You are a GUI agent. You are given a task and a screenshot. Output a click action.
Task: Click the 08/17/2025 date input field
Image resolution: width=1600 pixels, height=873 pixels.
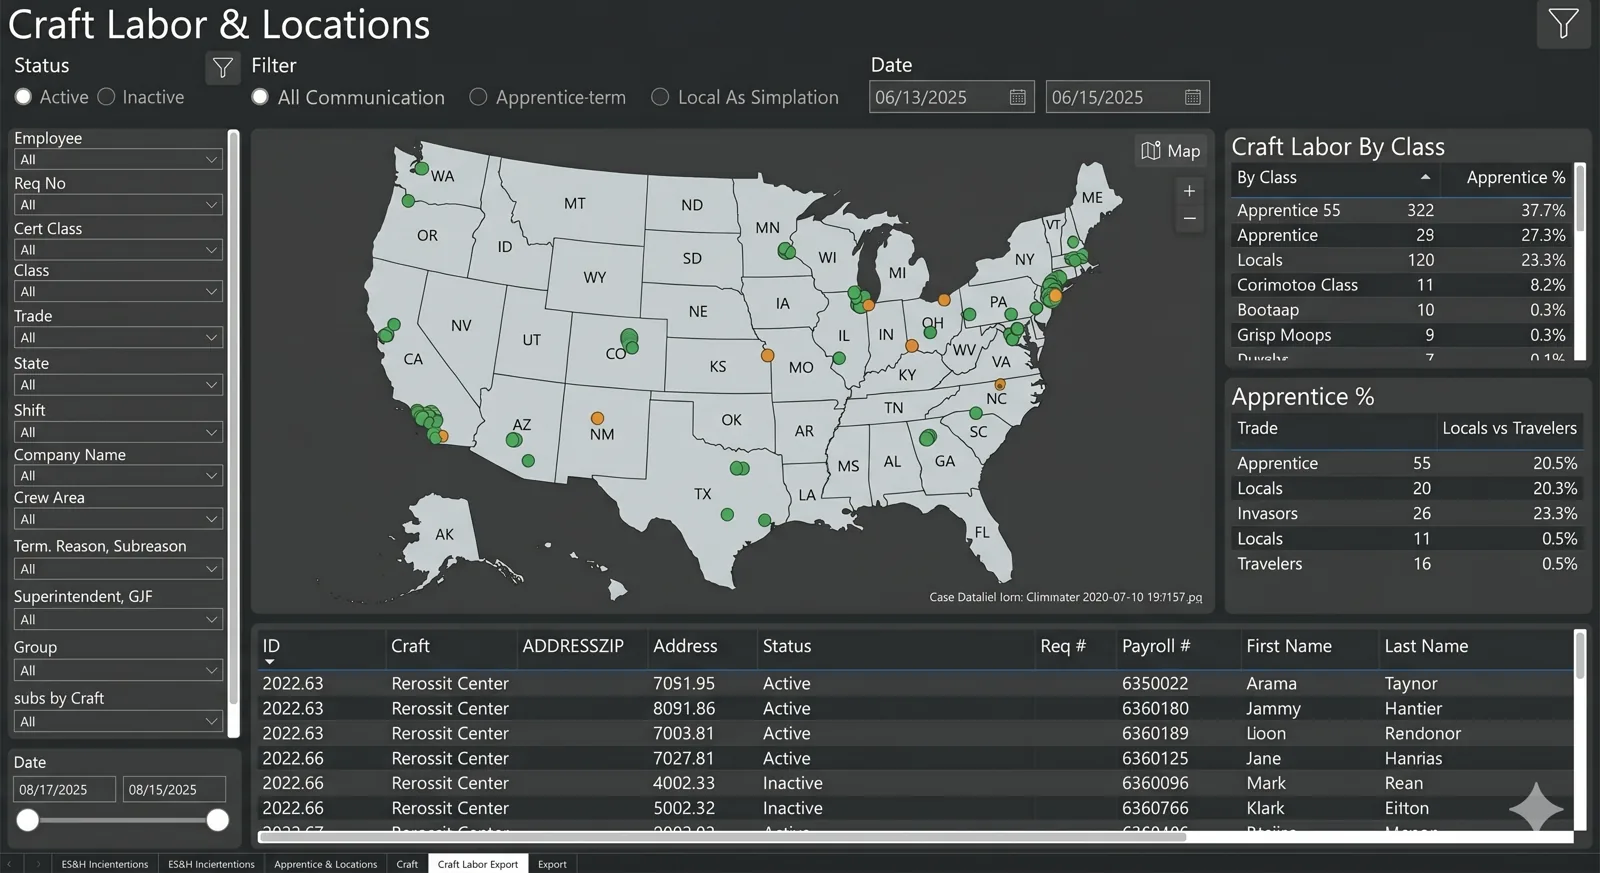(x=65, y=789)
